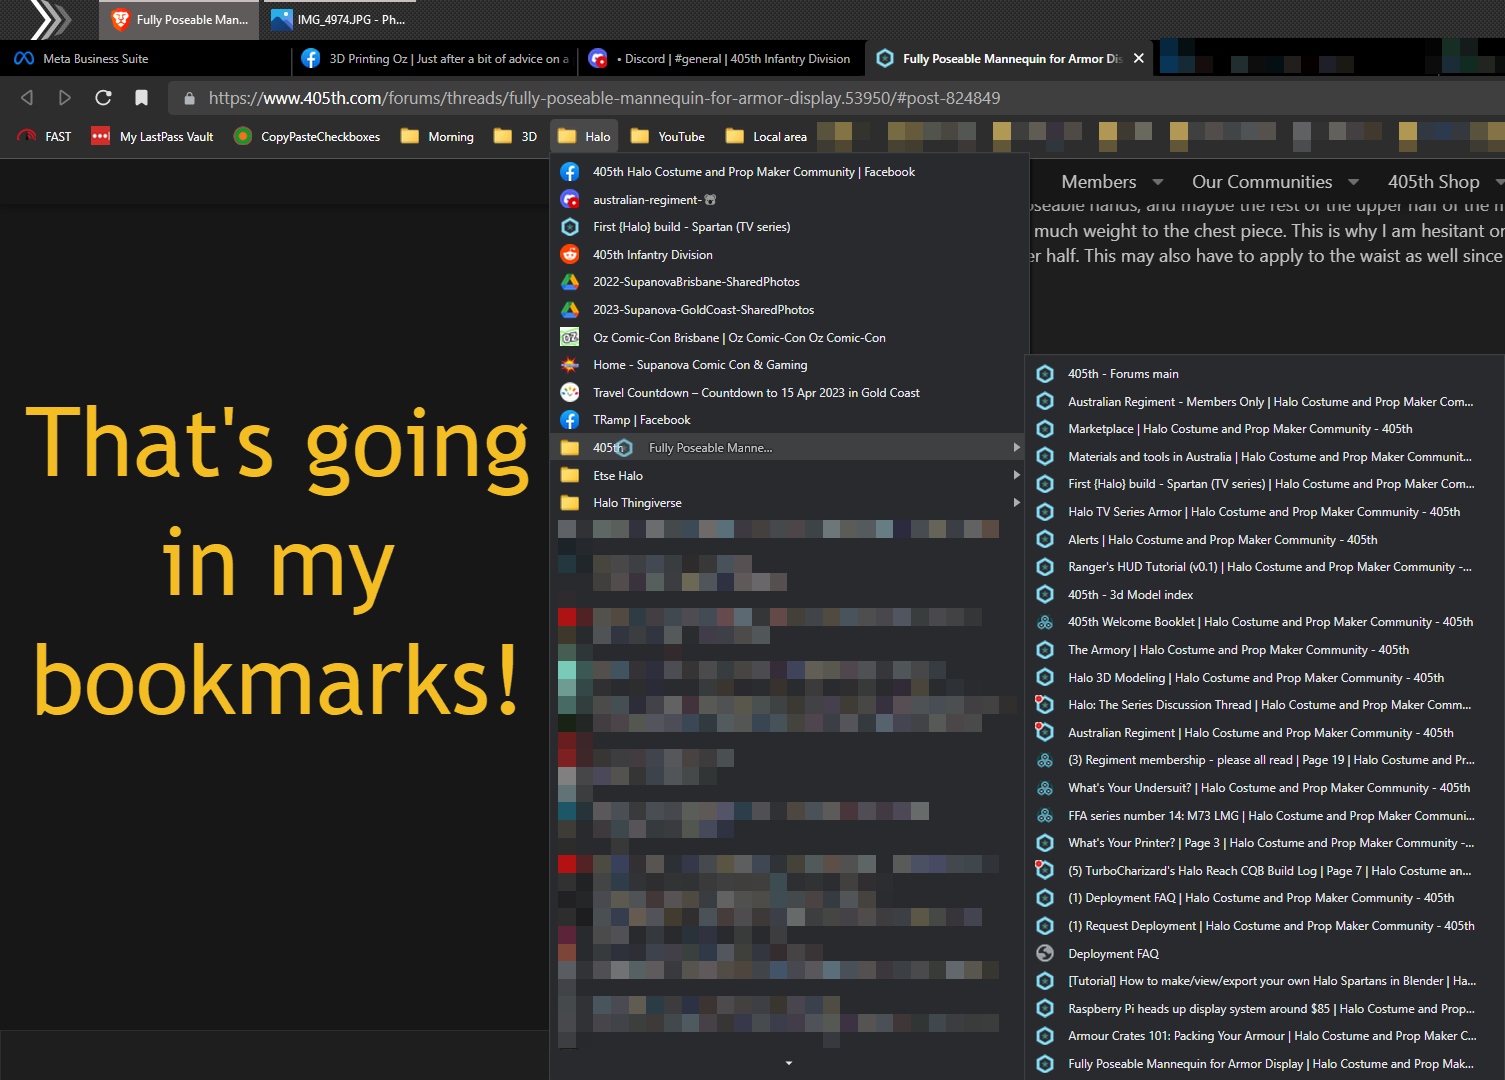Viewport: 1505px width, 1080px height.
Task: Open (1) Deployment FAQ bookmark
Action: (x=1264, y=898)
